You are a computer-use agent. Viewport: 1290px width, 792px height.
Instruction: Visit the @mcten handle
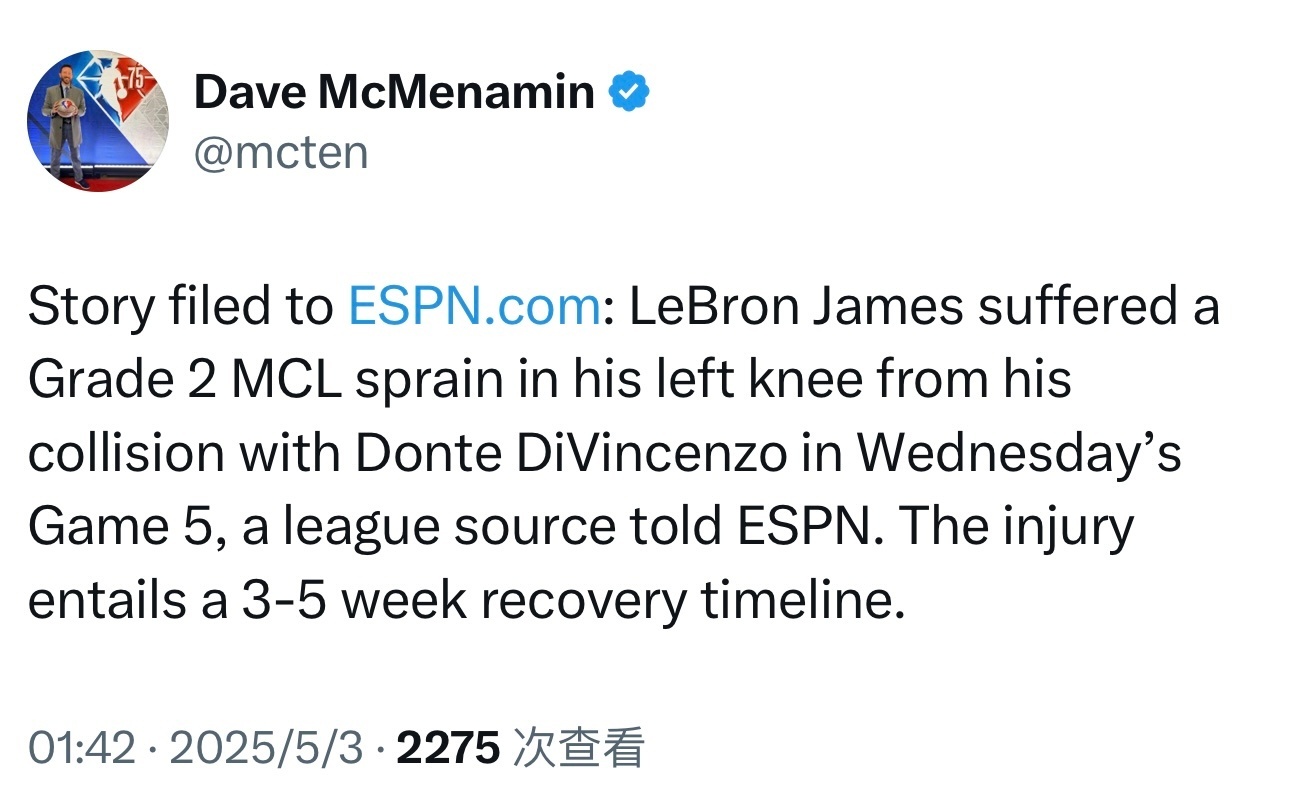pyautogui.click(x=281, y=153)
